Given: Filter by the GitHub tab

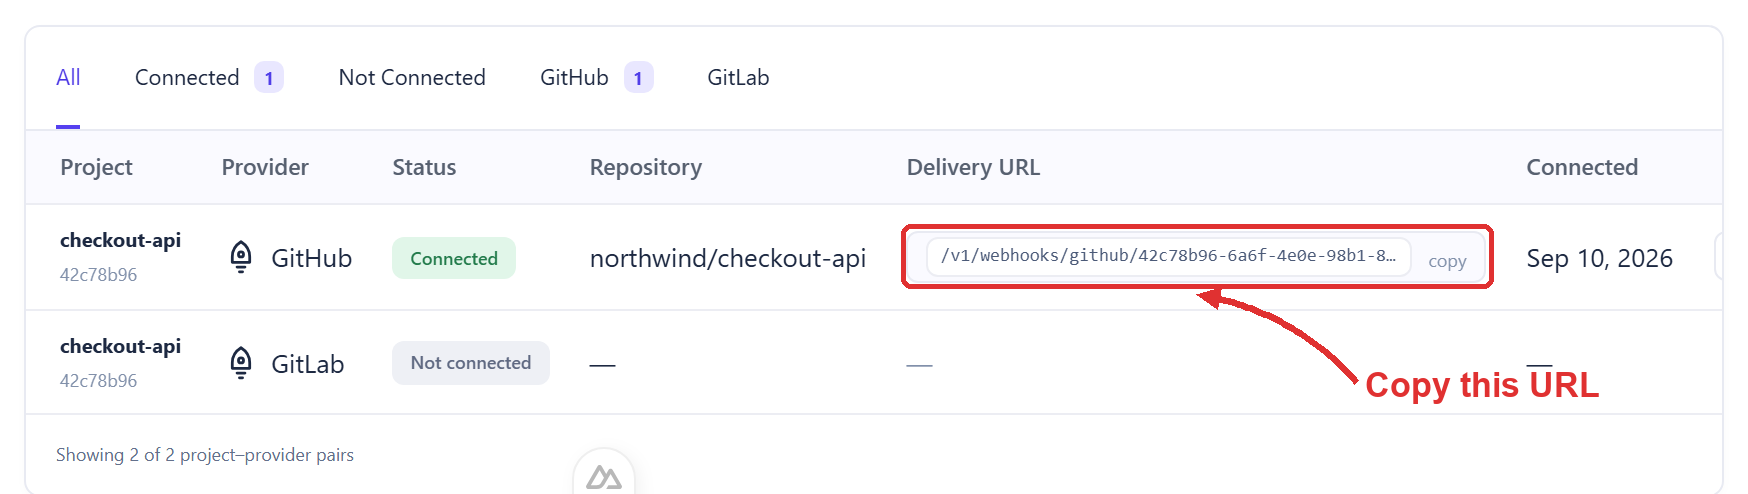Looking at the screenshot, I should coord(596,78).
